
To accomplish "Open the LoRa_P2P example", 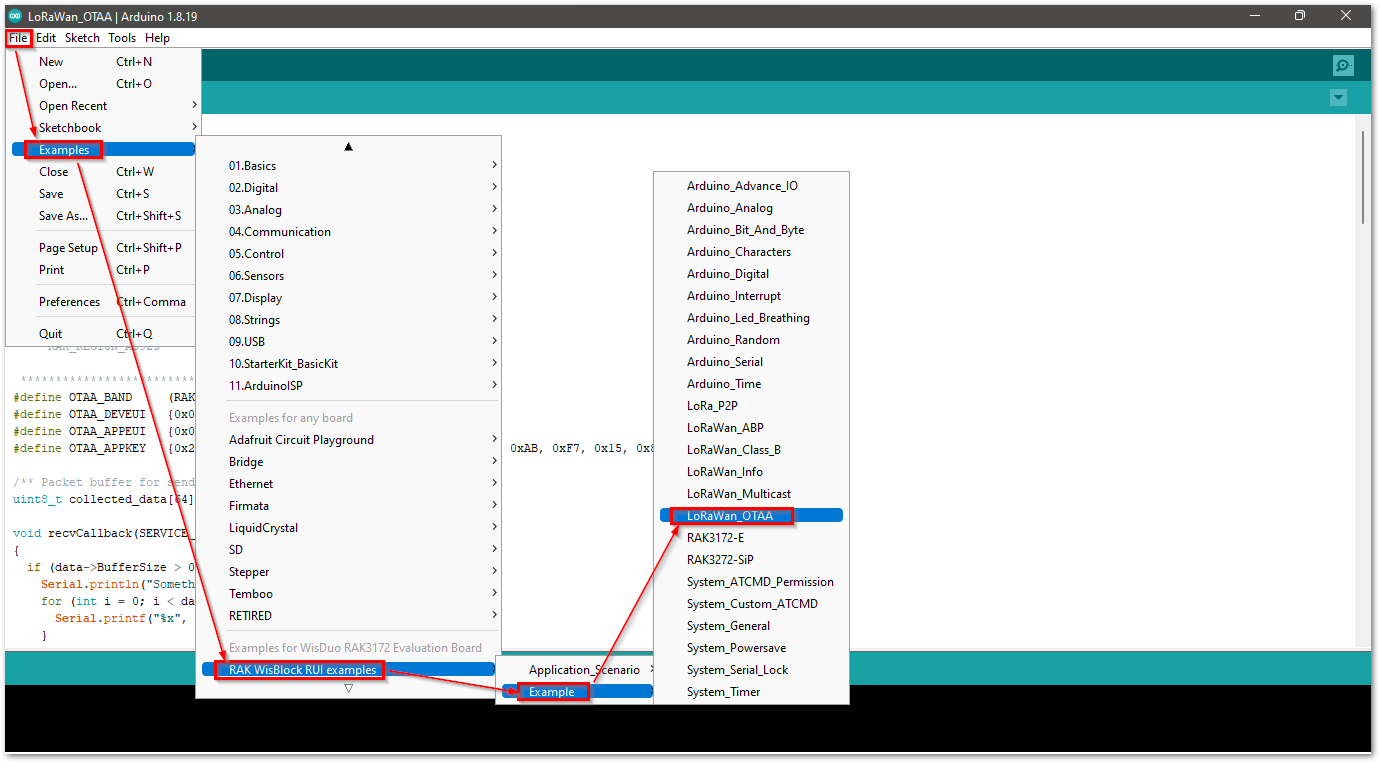I will pyautogui.click(x=751, y=406).
